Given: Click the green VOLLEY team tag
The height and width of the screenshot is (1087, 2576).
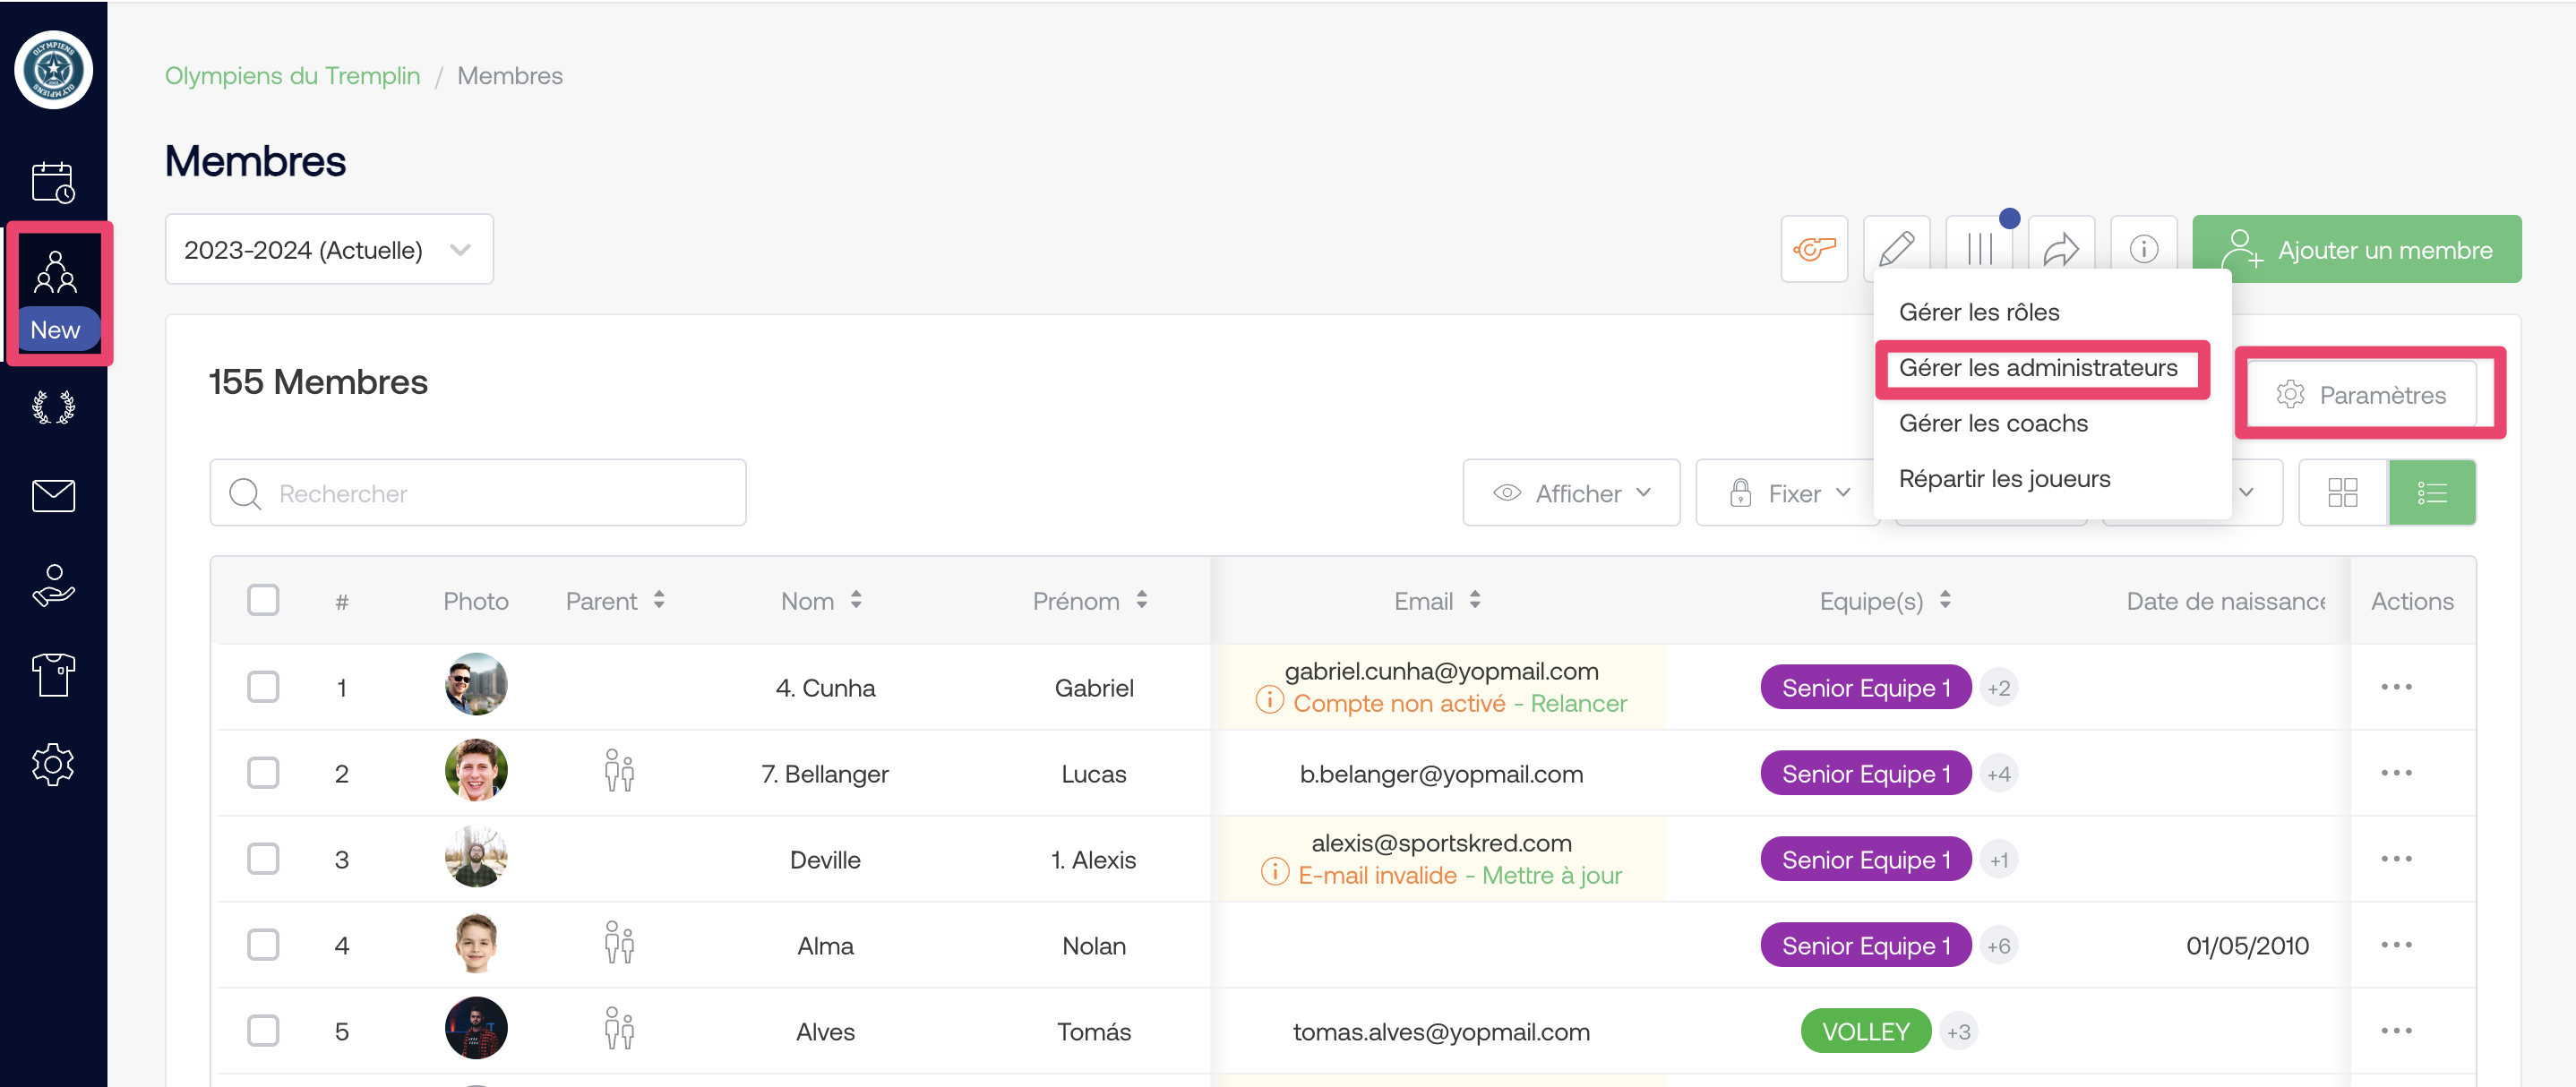Looking at the screenshot, I should click(x=1865, y=1031).
